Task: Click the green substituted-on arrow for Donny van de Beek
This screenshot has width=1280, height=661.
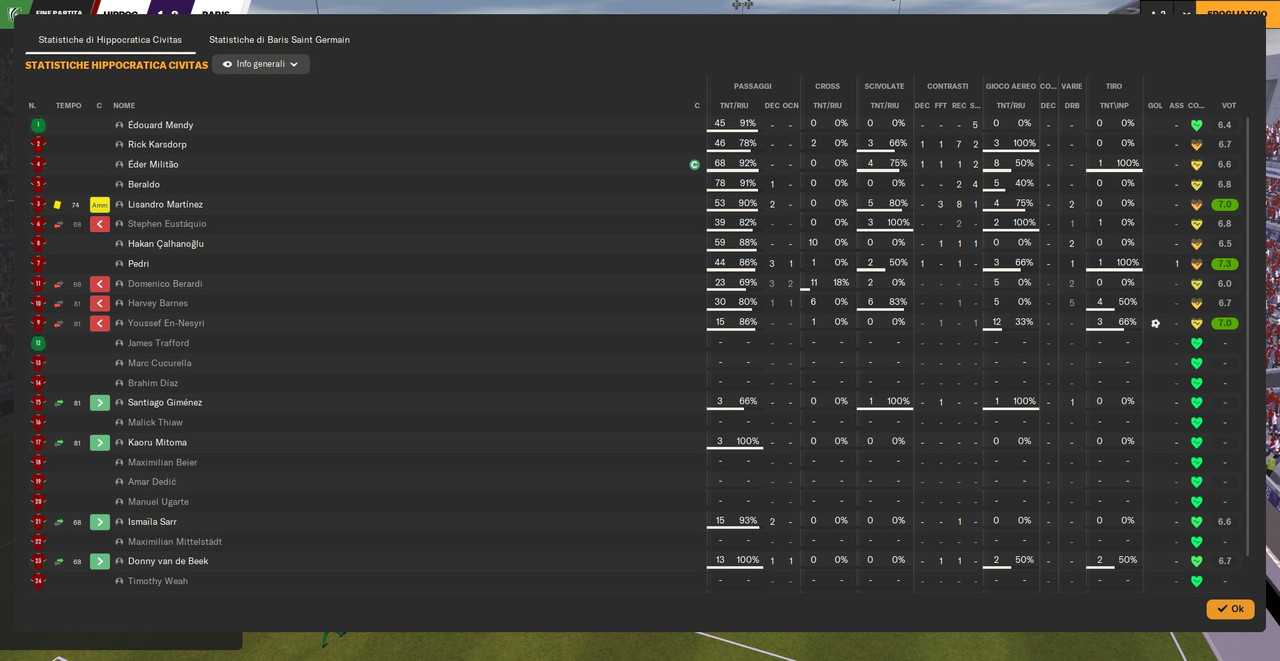Action: tap(100, 561)
